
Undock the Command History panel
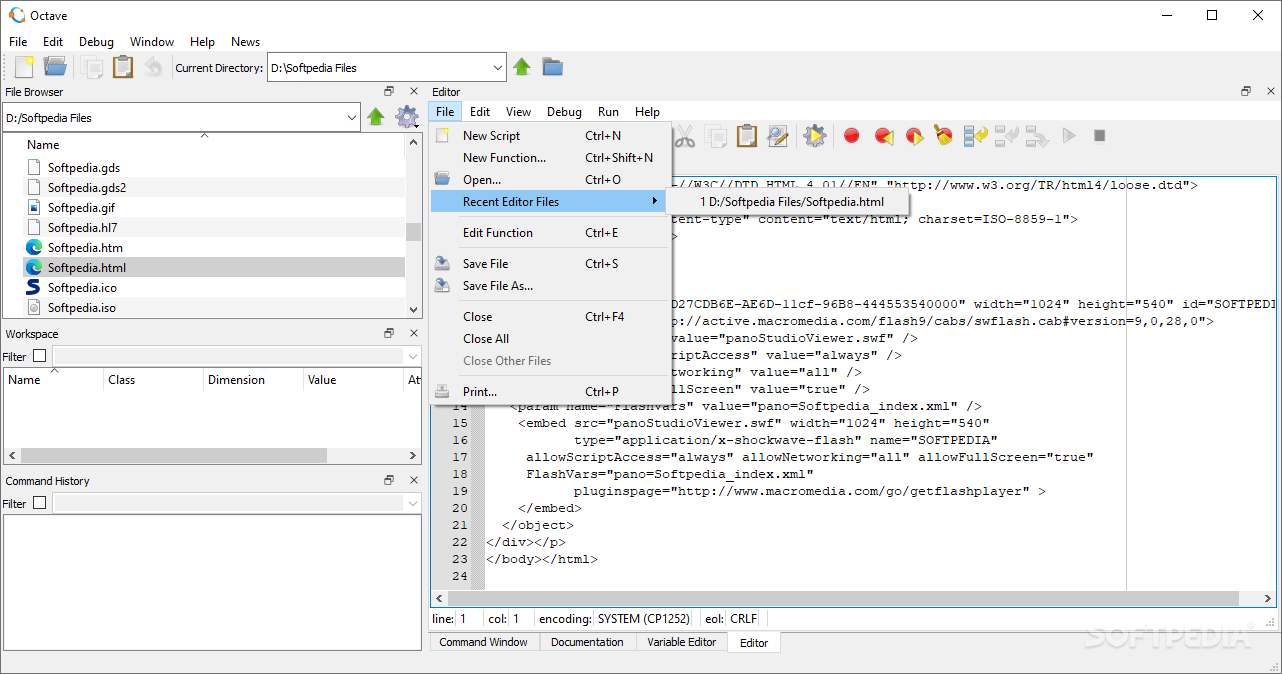point(389,480)
